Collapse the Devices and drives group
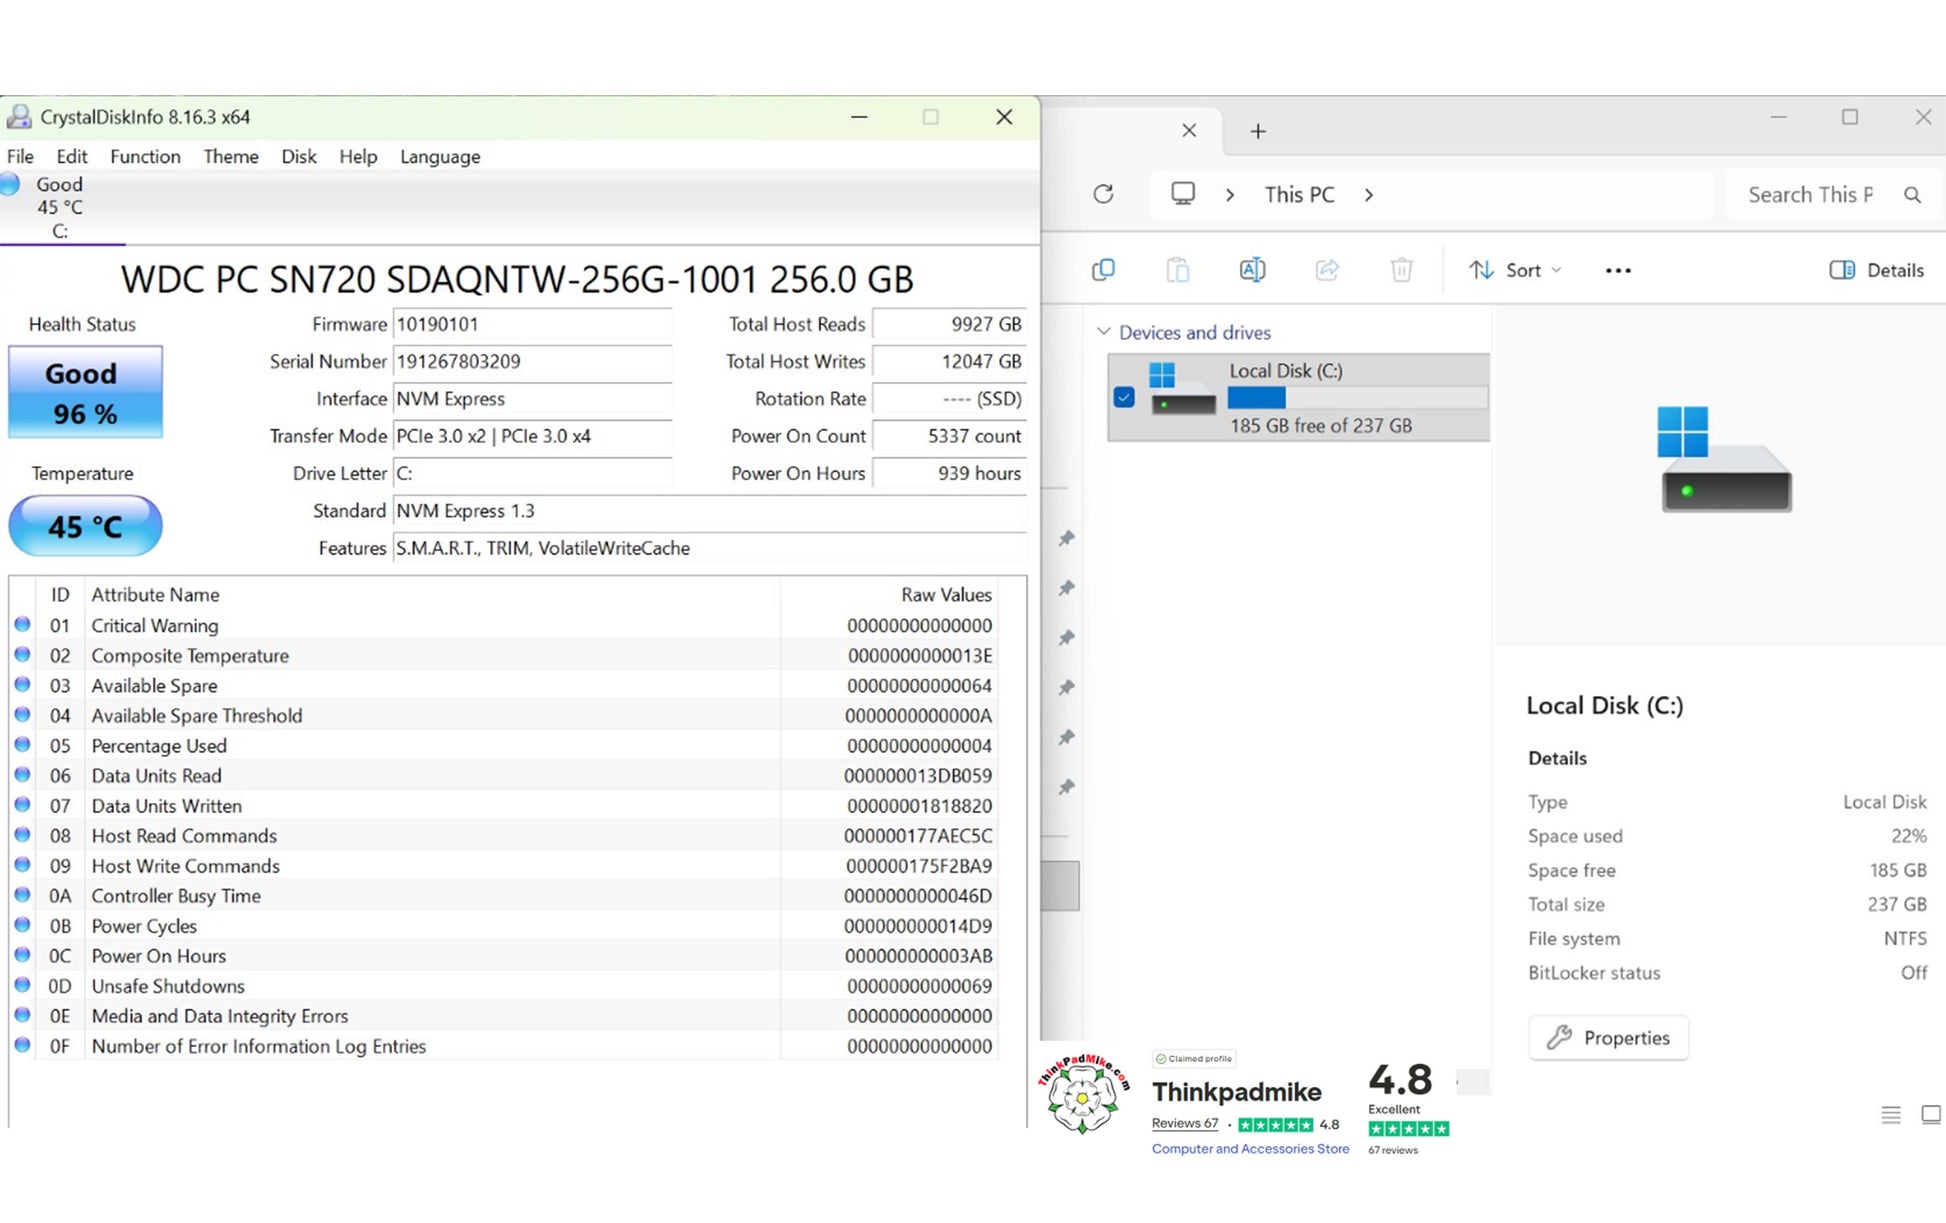The width and height of the screenshot is (1946, 1223). tap(1104, 332)
